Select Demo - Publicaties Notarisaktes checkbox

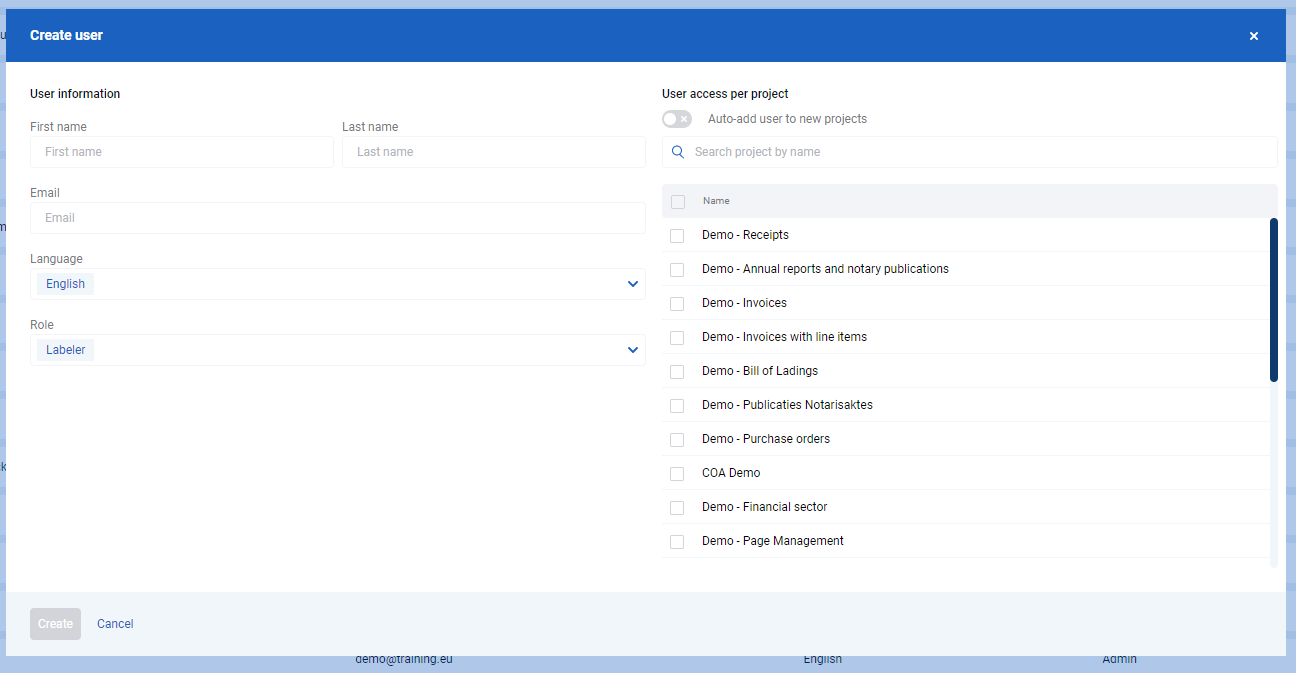tap(677, 406)
